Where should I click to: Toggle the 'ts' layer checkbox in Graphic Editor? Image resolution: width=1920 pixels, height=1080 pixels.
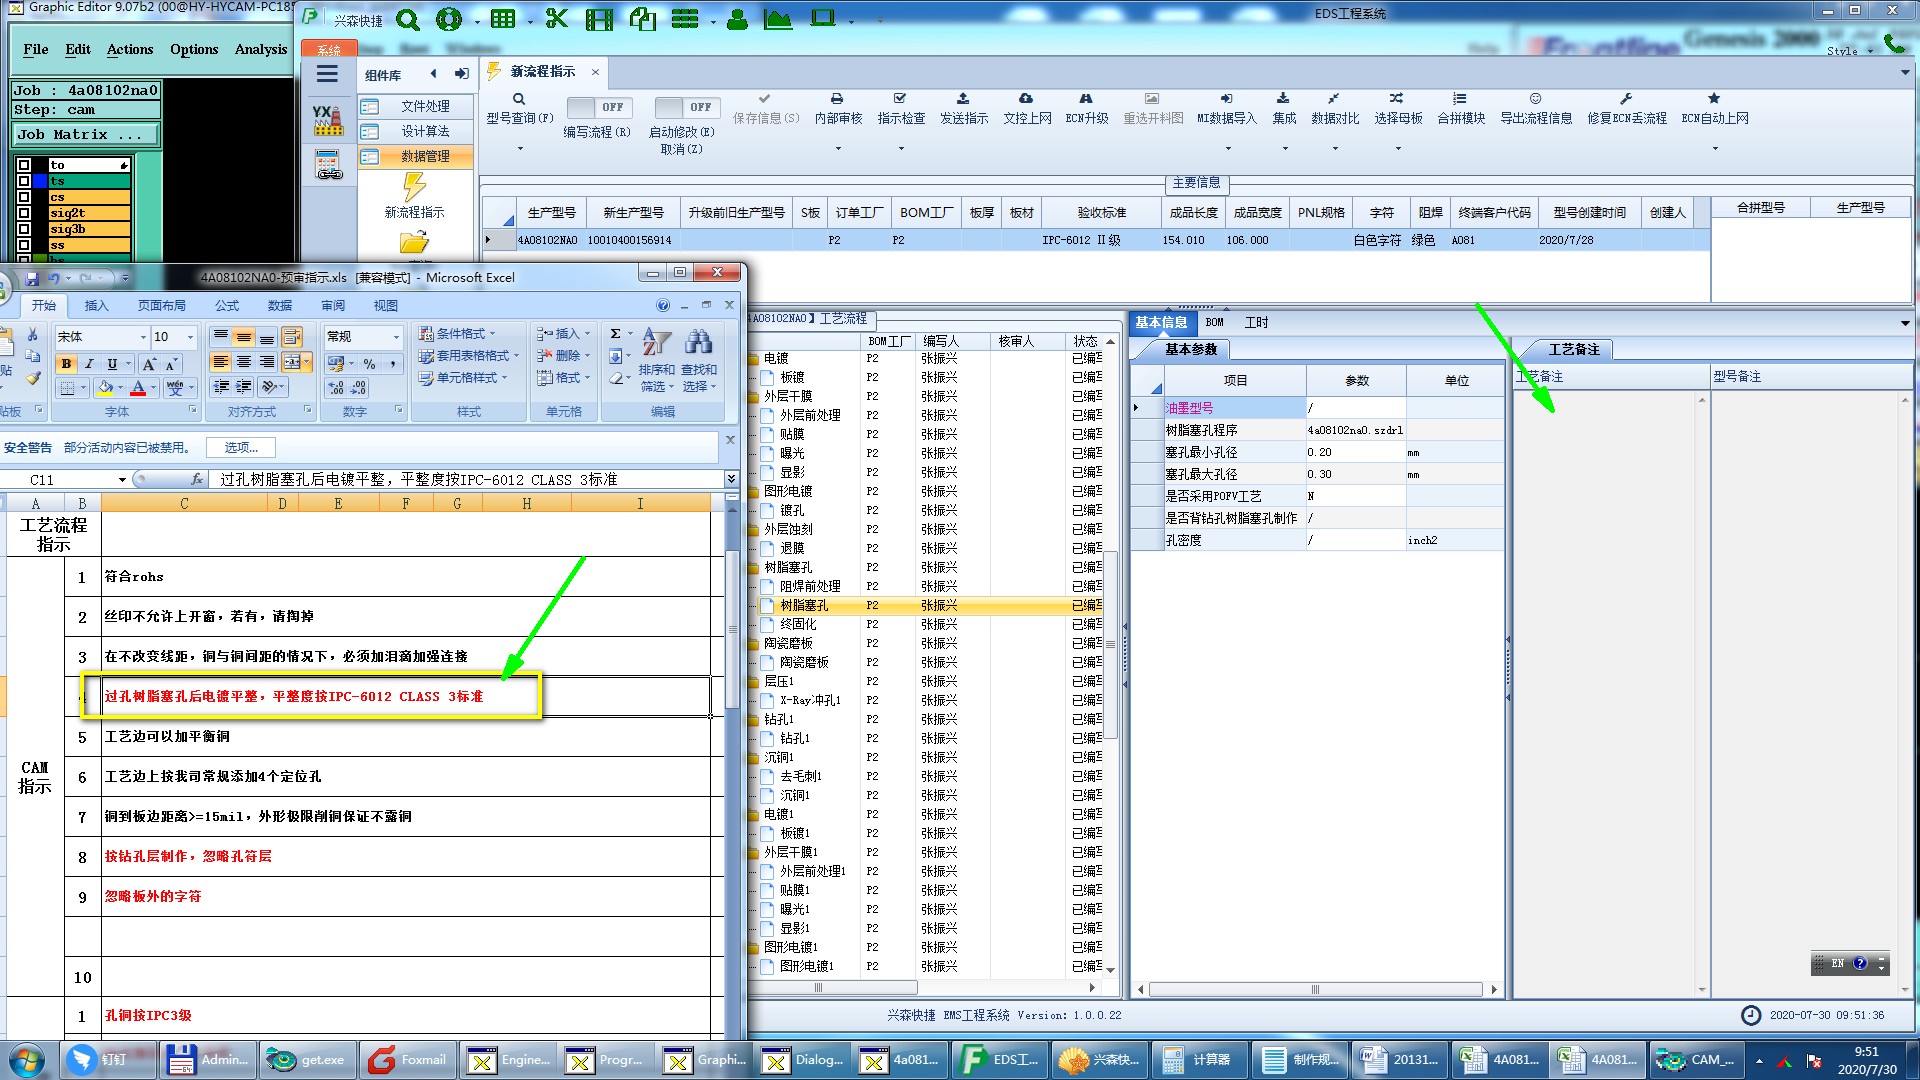[x=24, y=181]
